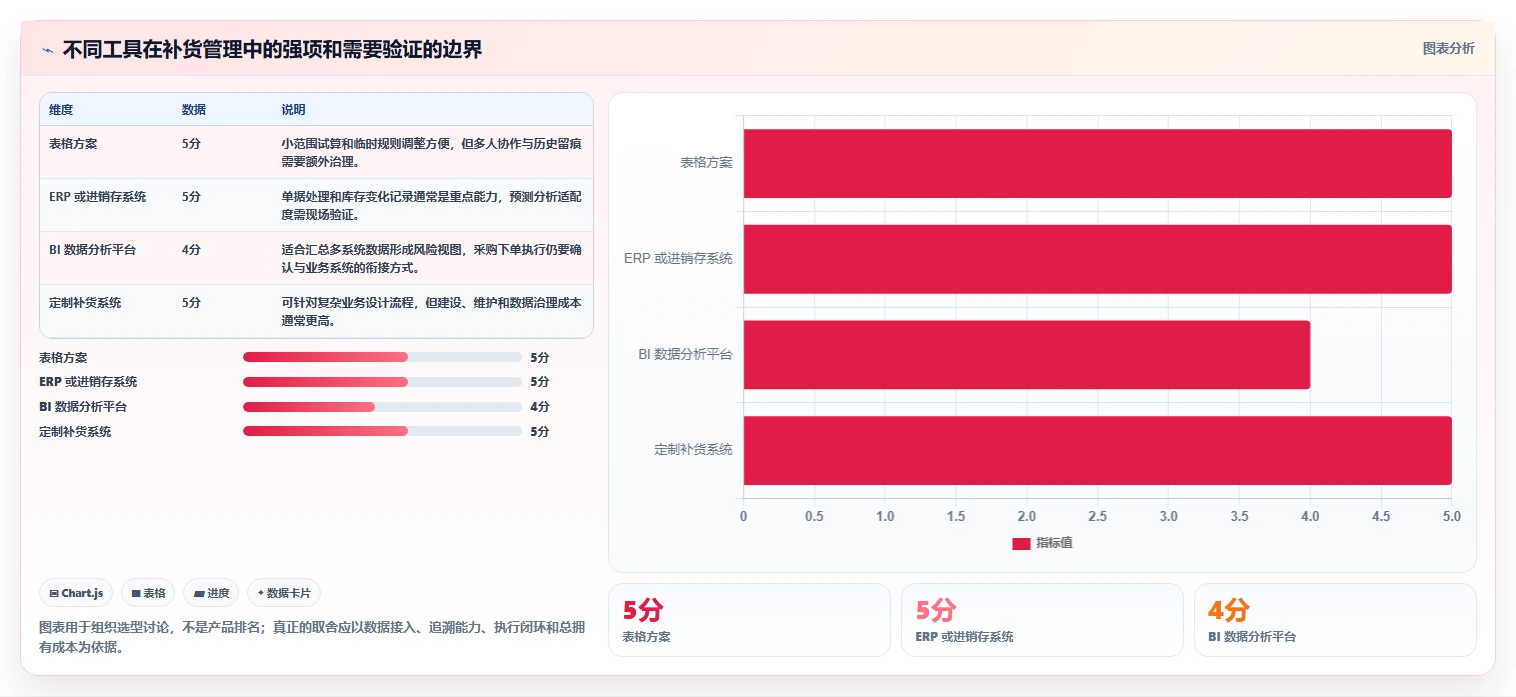Click the ERP 或进销存系统 5分 data card

pyautogui.click(x=1042, y=620)
